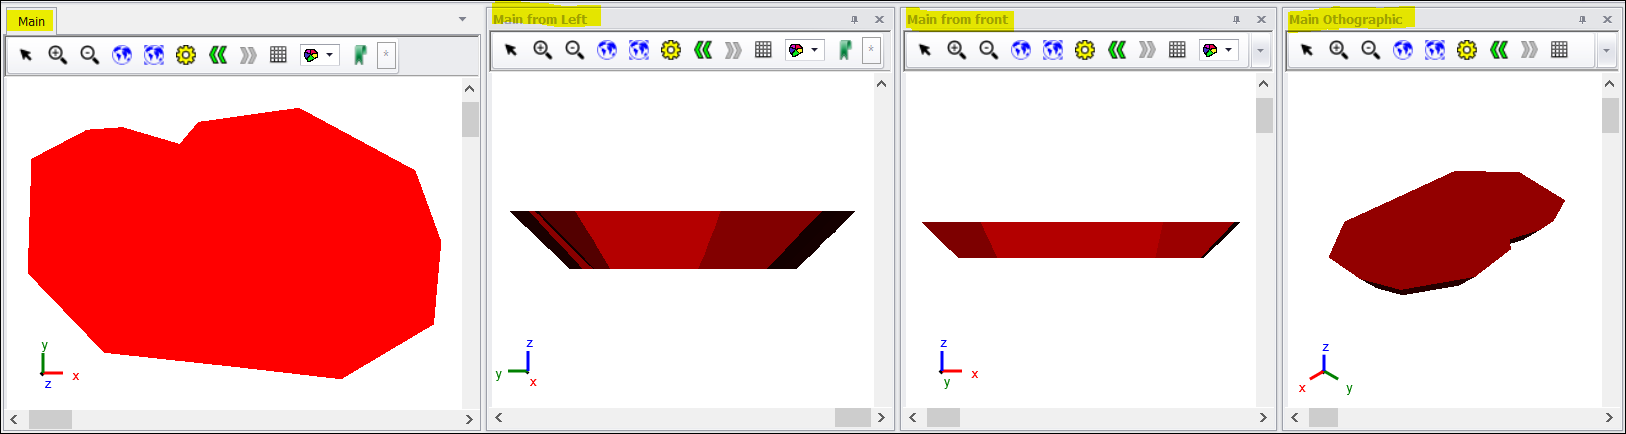Click color palette icon in Main from front
Image resolution: width=1626 pixels, height=434 pixels.
1210,50
